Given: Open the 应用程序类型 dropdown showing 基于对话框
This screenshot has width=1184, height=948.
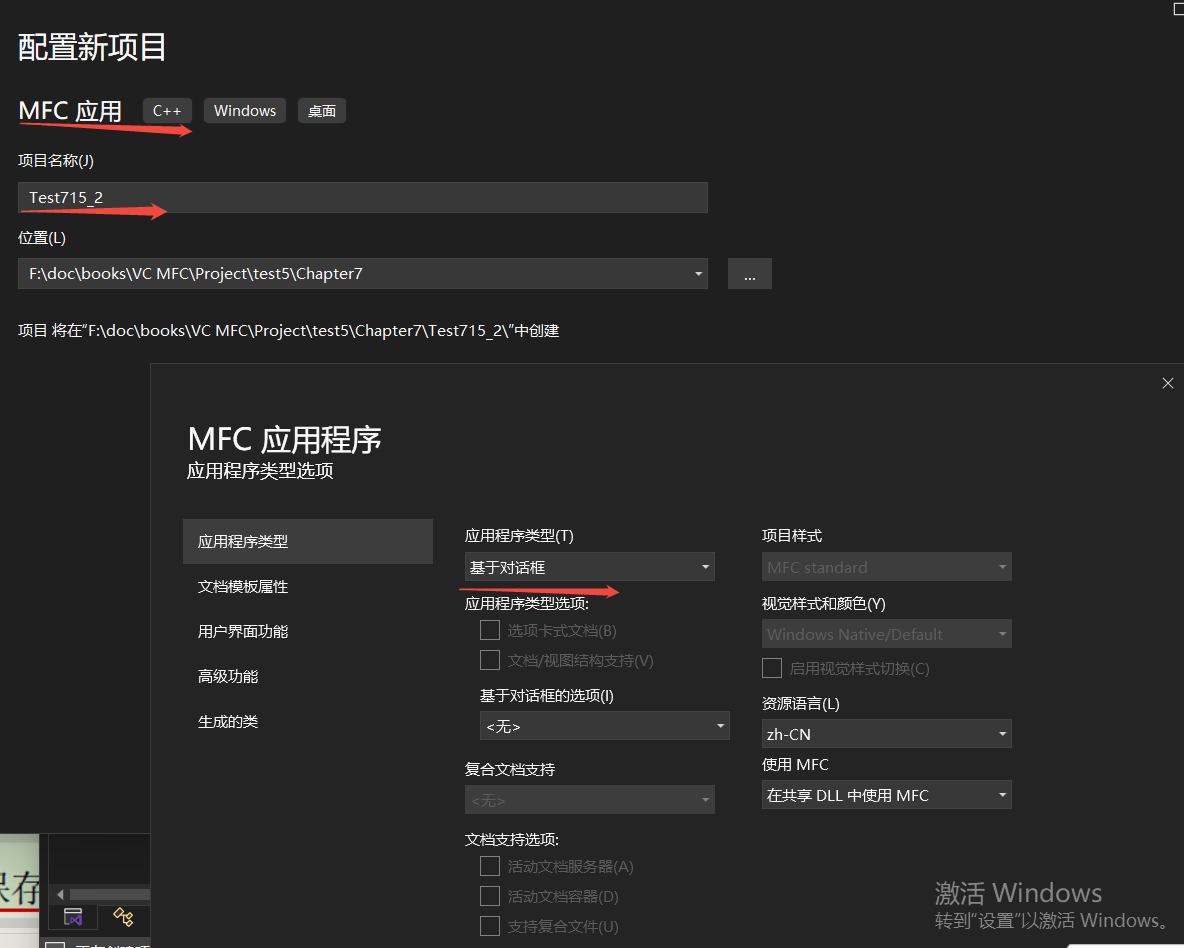Looking at the screenshot, I should coord(588,566).
